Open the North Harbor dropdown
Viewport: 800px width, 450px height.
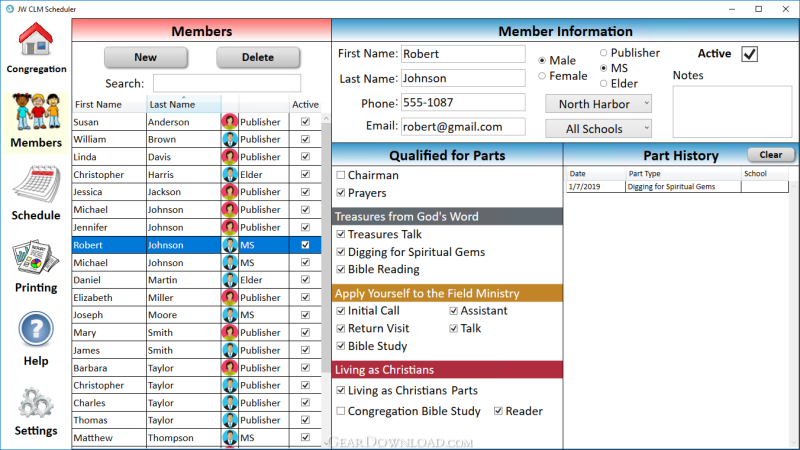tap(598, 104)
